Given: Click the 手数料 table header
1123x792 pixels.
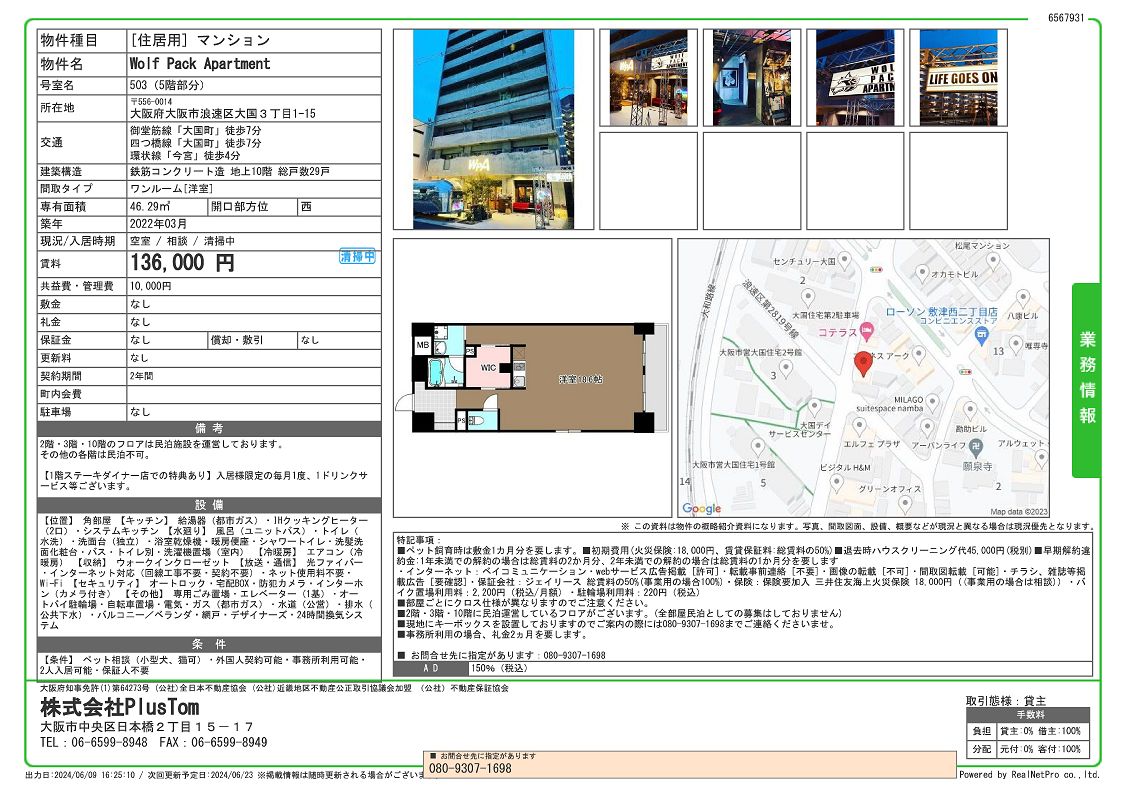Looking at the screenshot, I should point(1030,715).
